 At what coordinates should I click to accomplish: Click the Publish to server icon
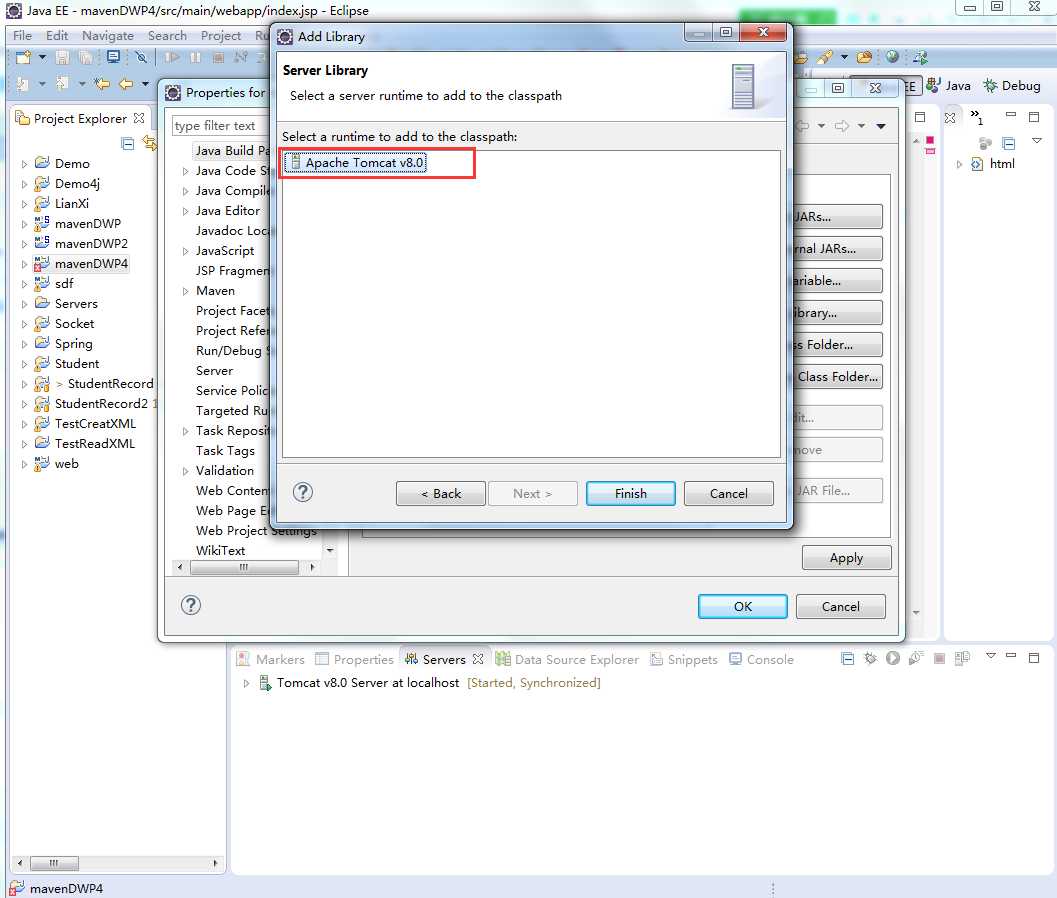962,659
